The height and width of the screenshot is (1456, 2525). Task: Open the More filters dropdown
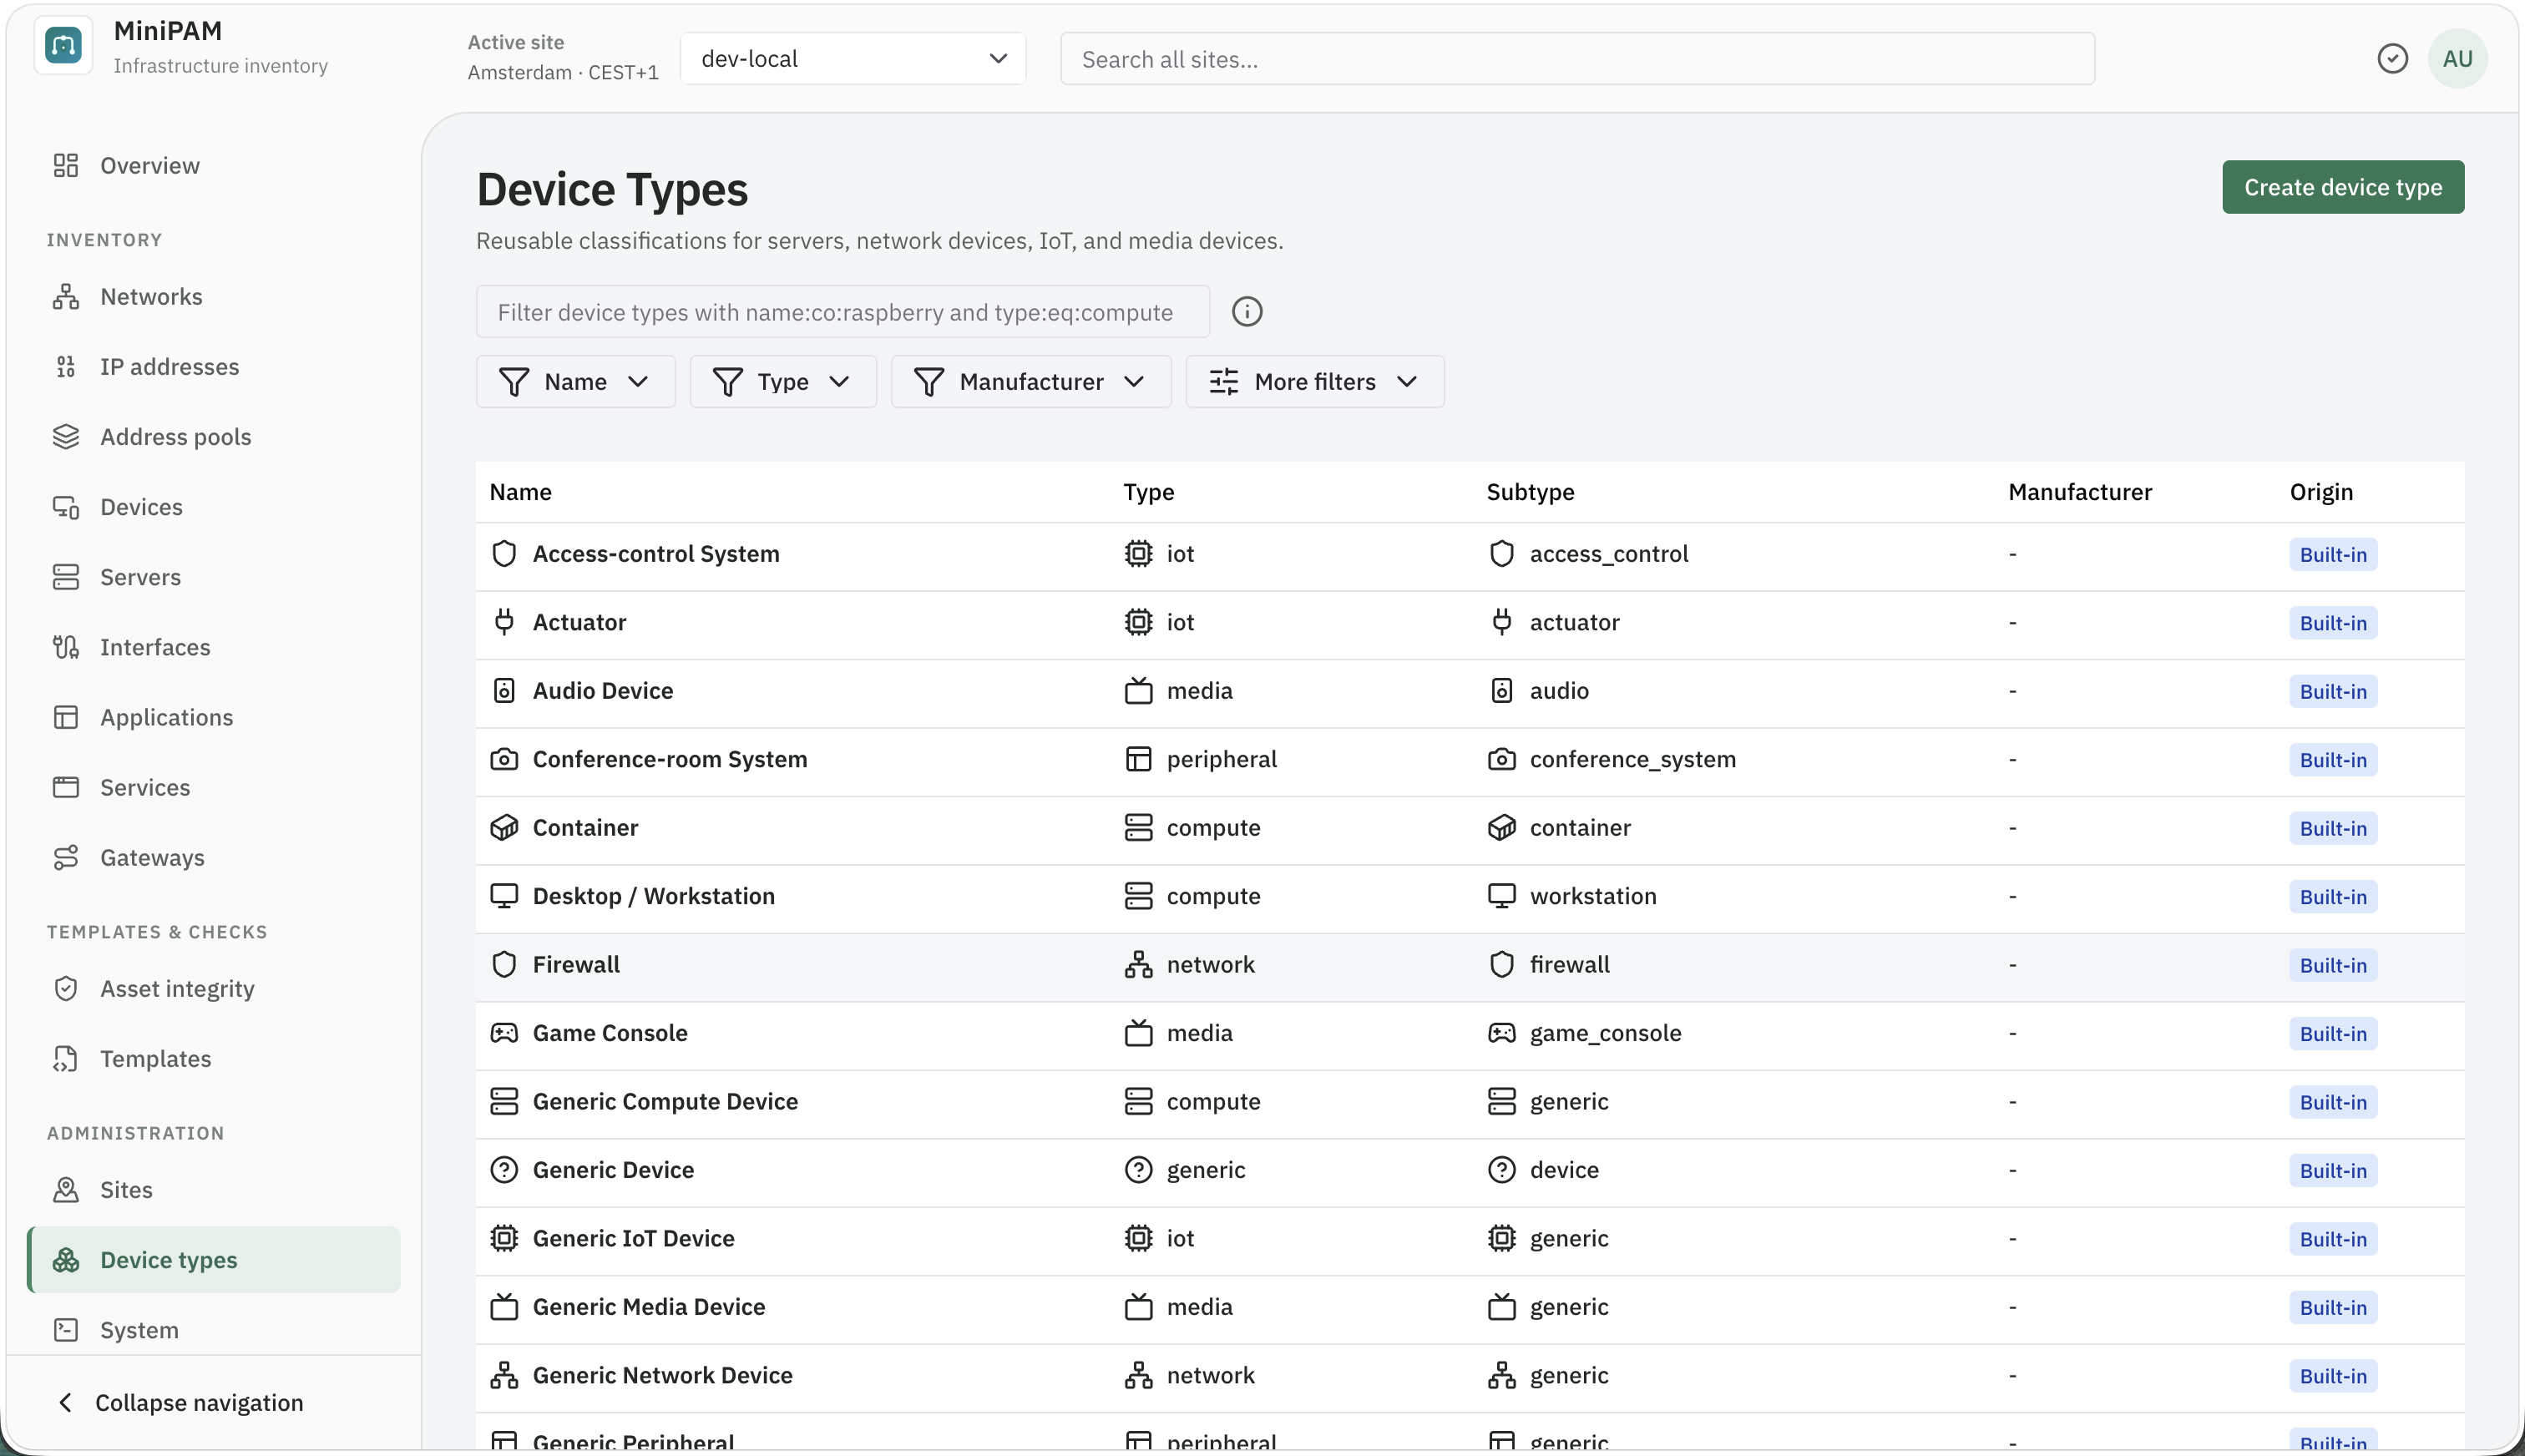(1315, 382)
